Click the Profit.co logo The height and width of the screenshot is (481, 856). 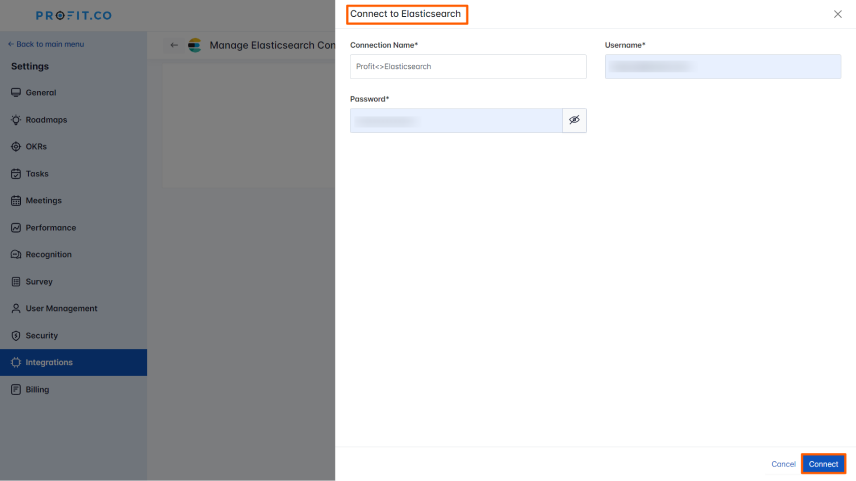pos(74,15)
